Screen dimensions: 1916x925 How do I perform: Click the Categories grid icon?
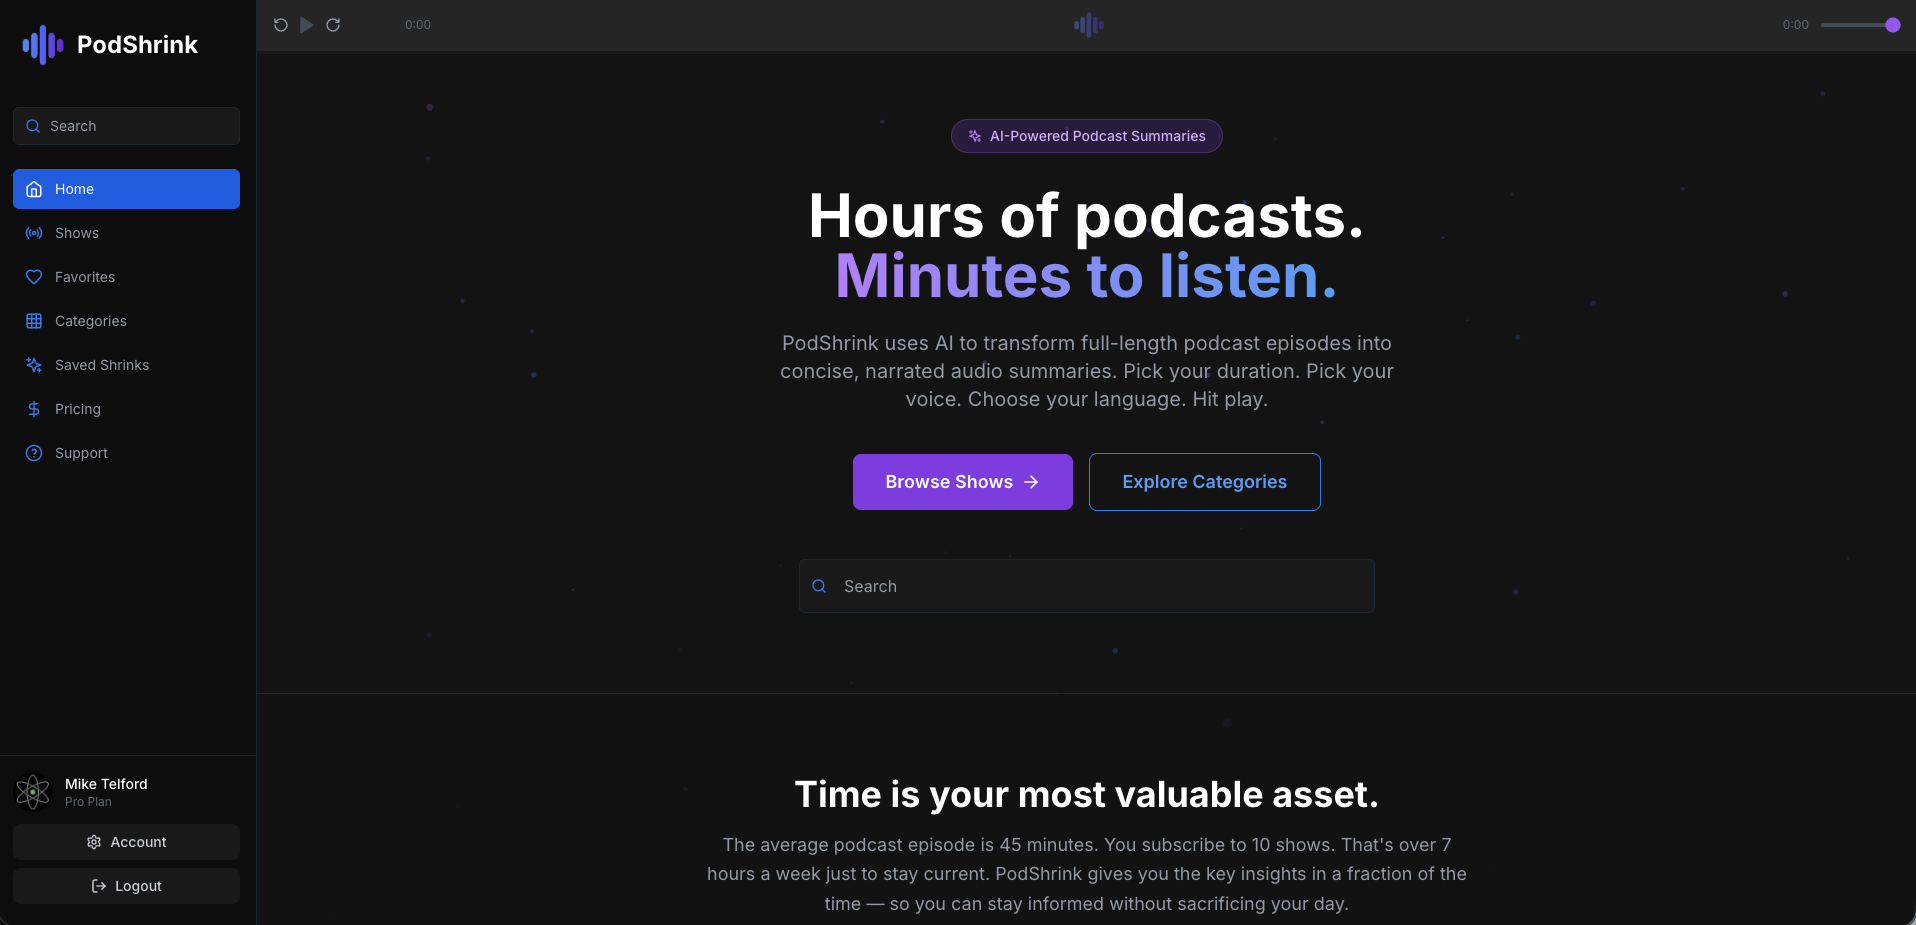coord(33,321)
